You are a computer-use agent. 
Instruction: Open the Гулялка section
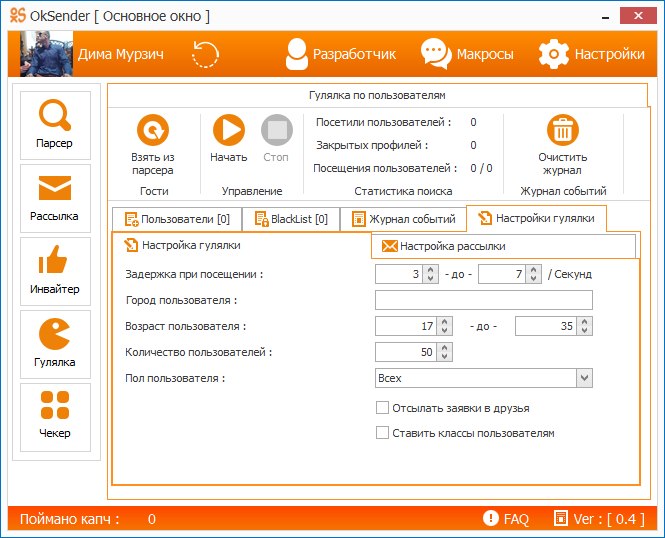pyautogui.click(x=55, y=344)
